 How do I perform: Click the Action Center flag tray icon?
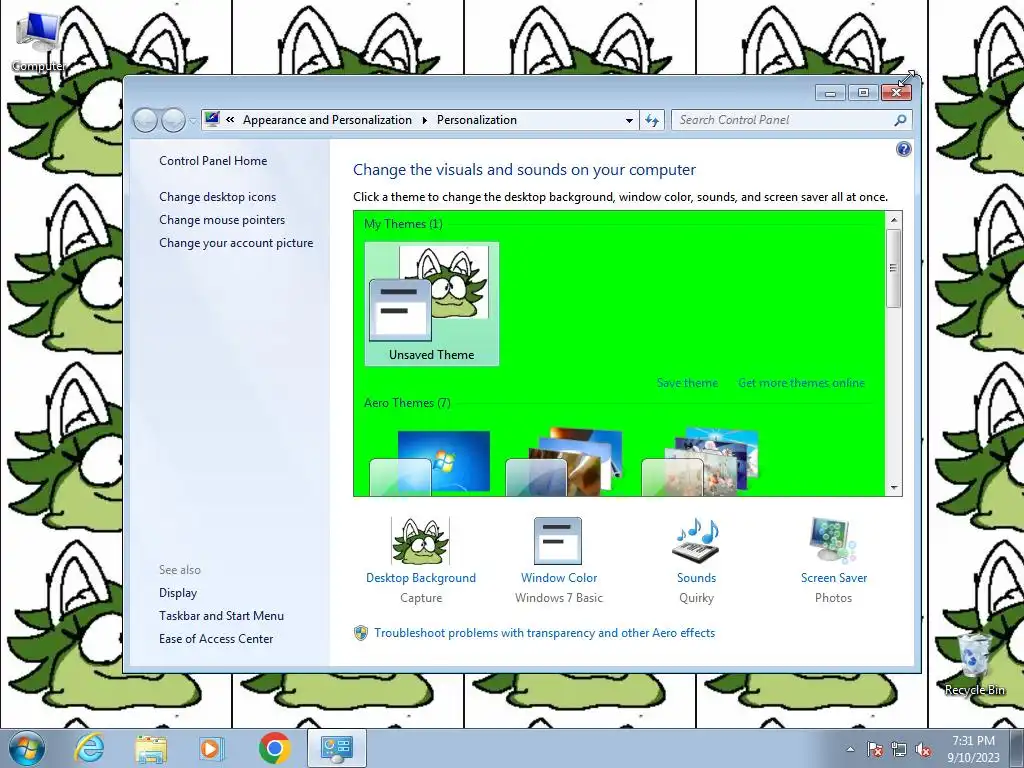875,750
